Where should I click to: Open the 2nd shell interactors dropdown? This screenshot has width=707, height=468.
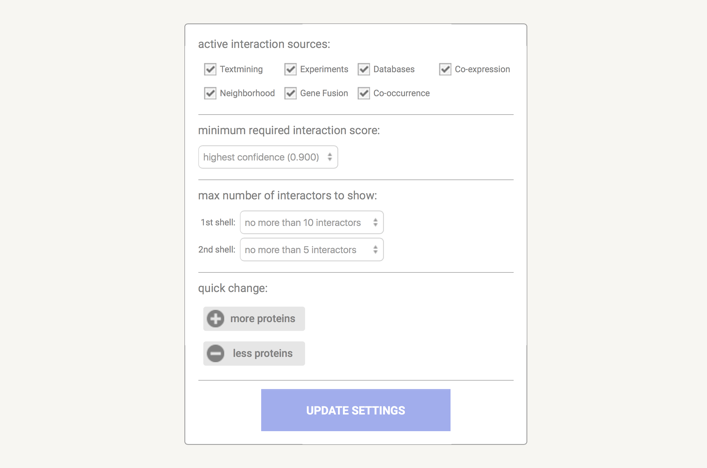(311, 250)
